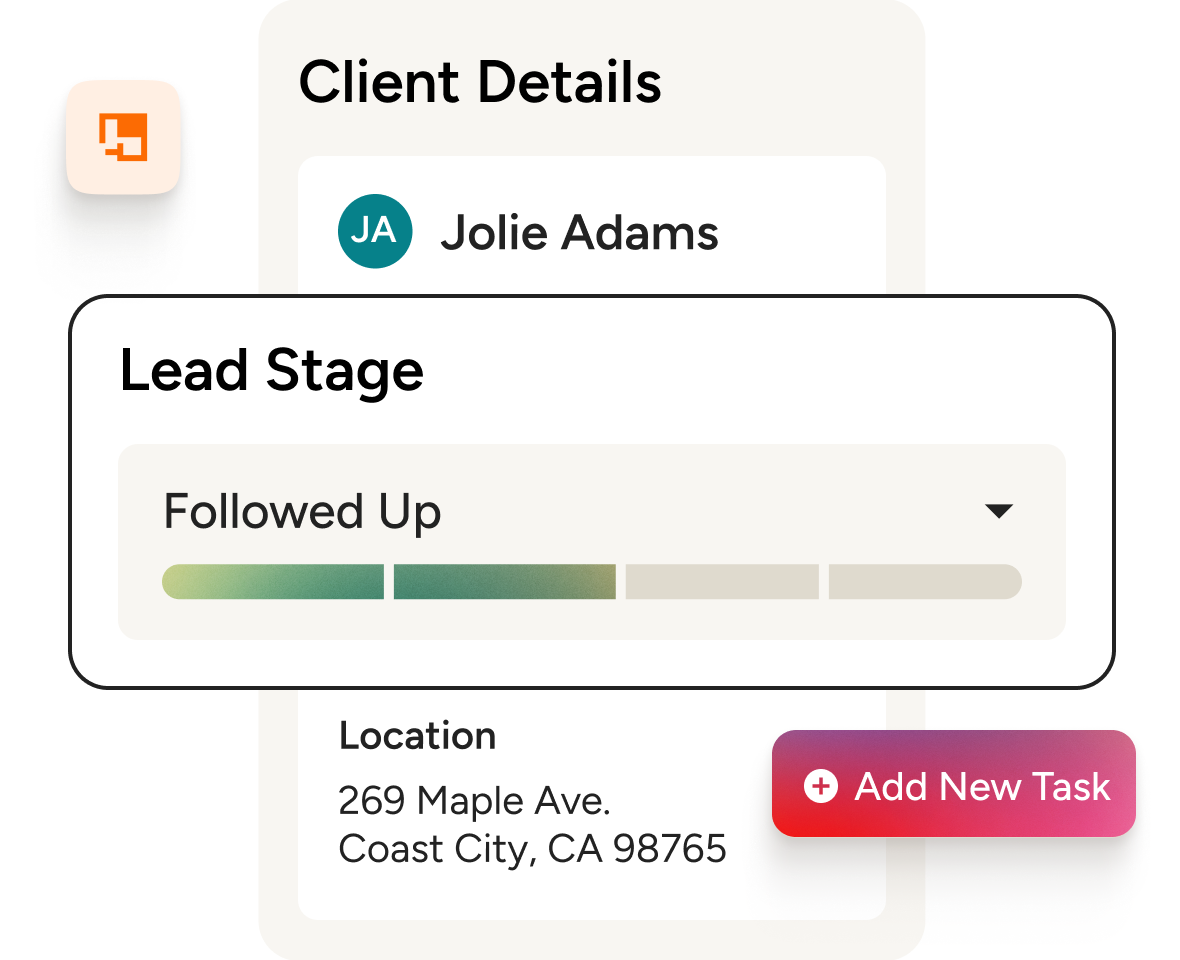Expand the Lead Stage dropdown arrow

(998, 511)
